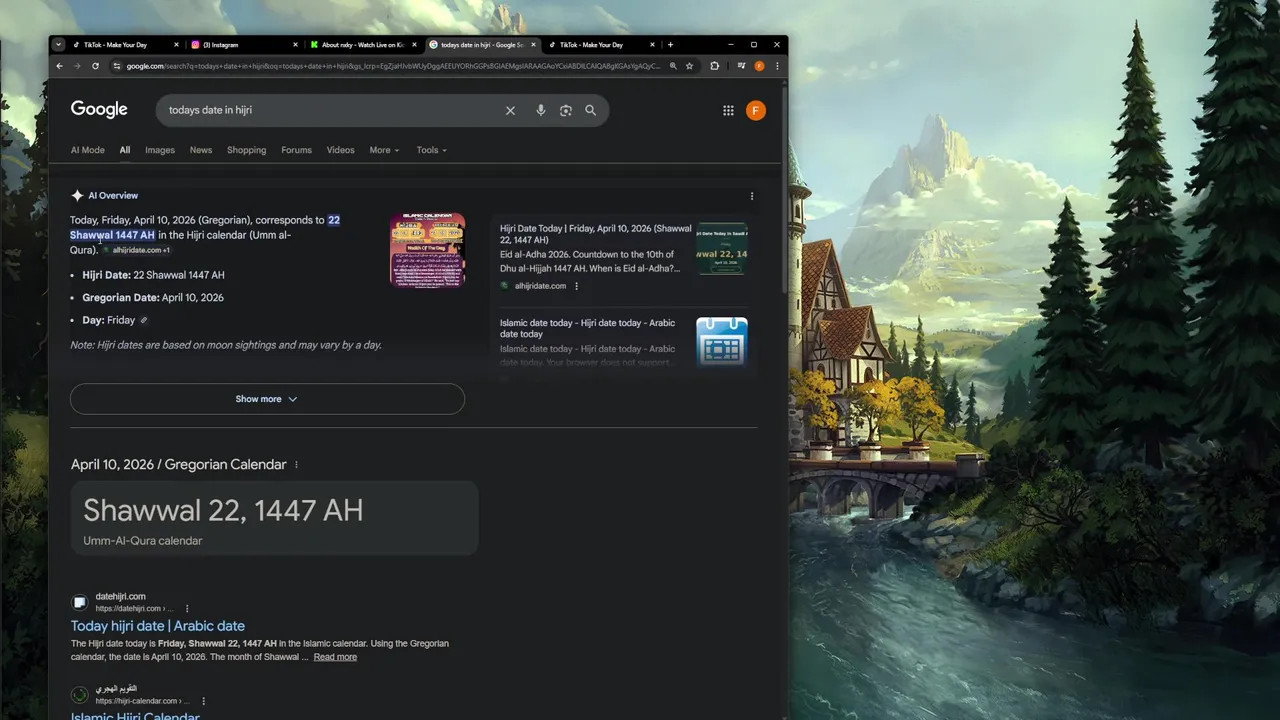Select the Forums search filter
The height and width of the screenshot is (720, 1280).
pyautogui.click(x=296, y=150)
